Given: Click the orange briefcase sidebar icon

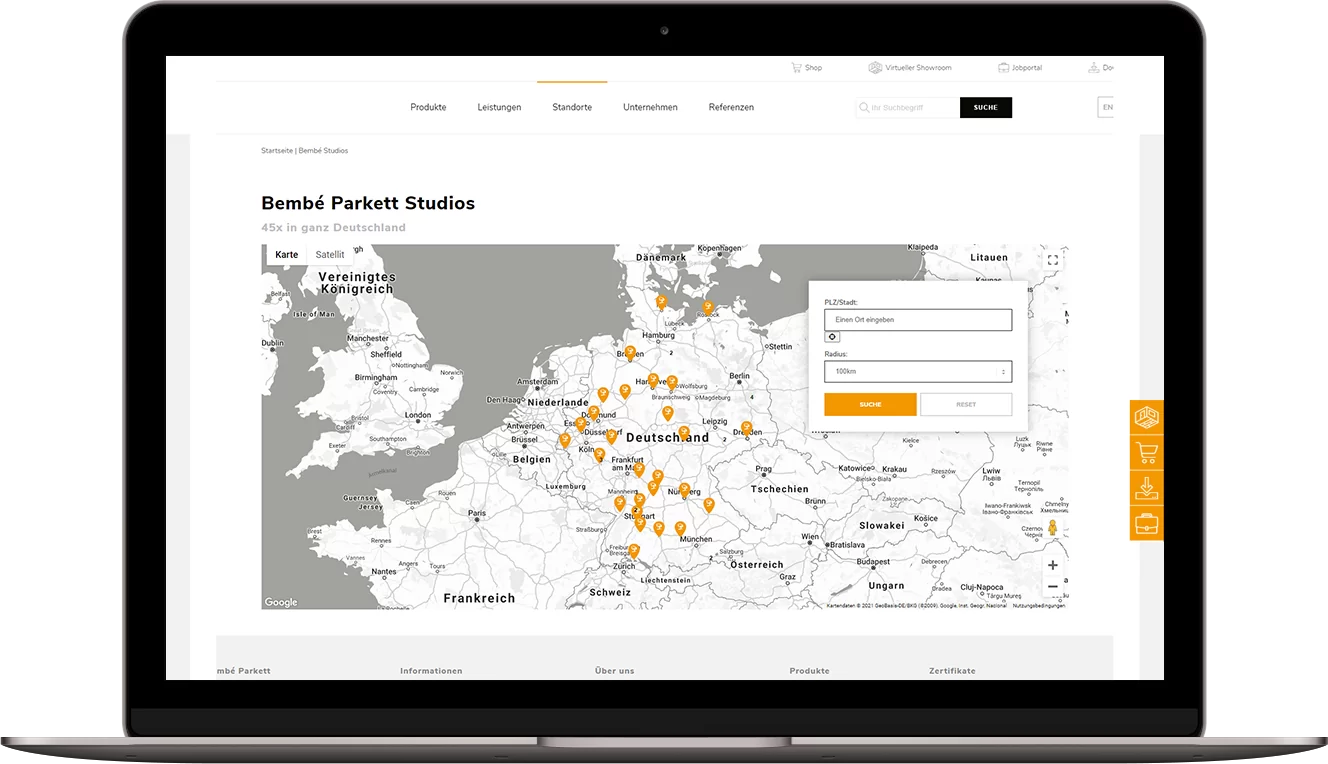Looking at the screenshot, I should 1146,523.
